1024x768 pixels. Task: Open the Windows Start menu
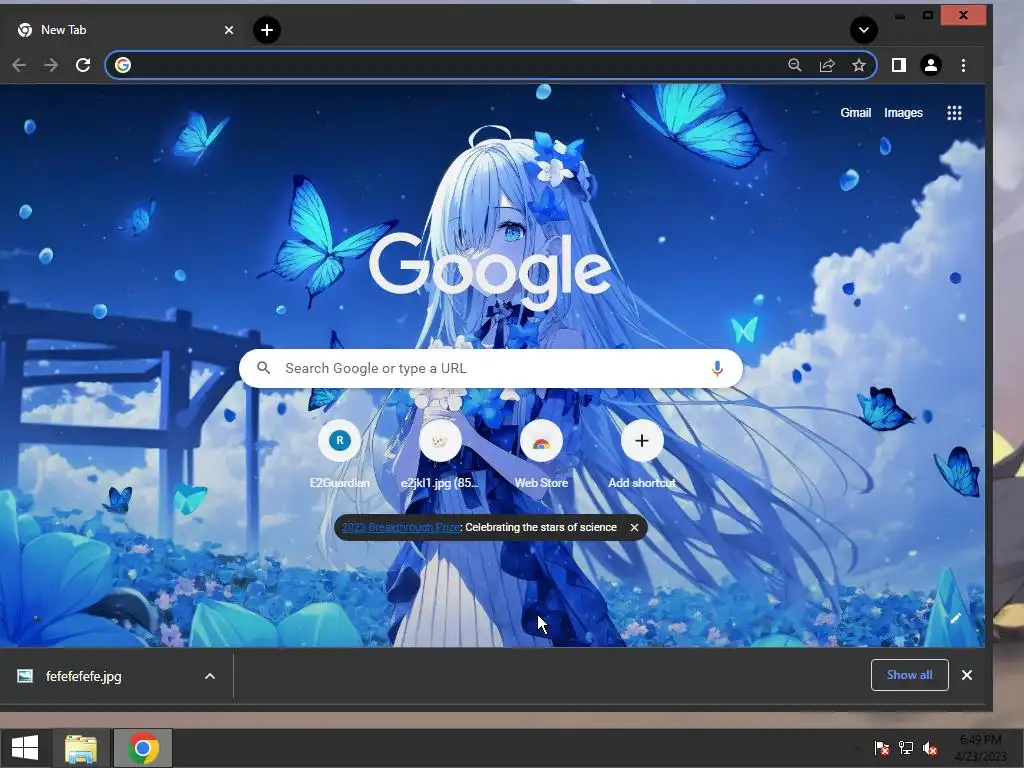coord(25,748)
